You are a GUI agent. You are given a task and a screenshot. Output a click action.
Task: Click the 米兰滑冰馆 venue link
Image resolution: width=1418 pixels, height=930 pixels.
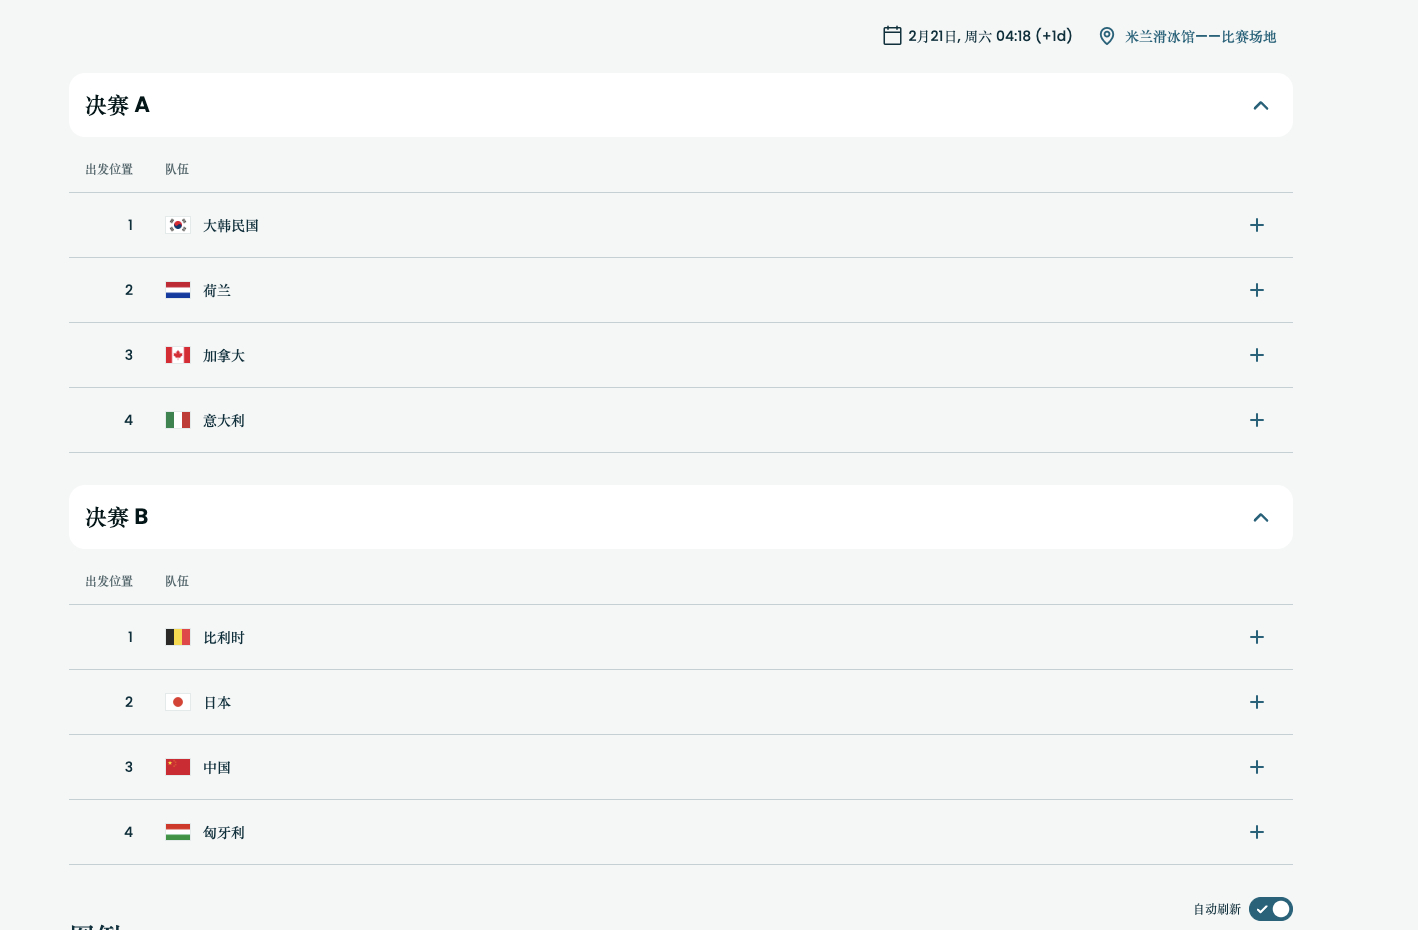tap(1200, 37)
